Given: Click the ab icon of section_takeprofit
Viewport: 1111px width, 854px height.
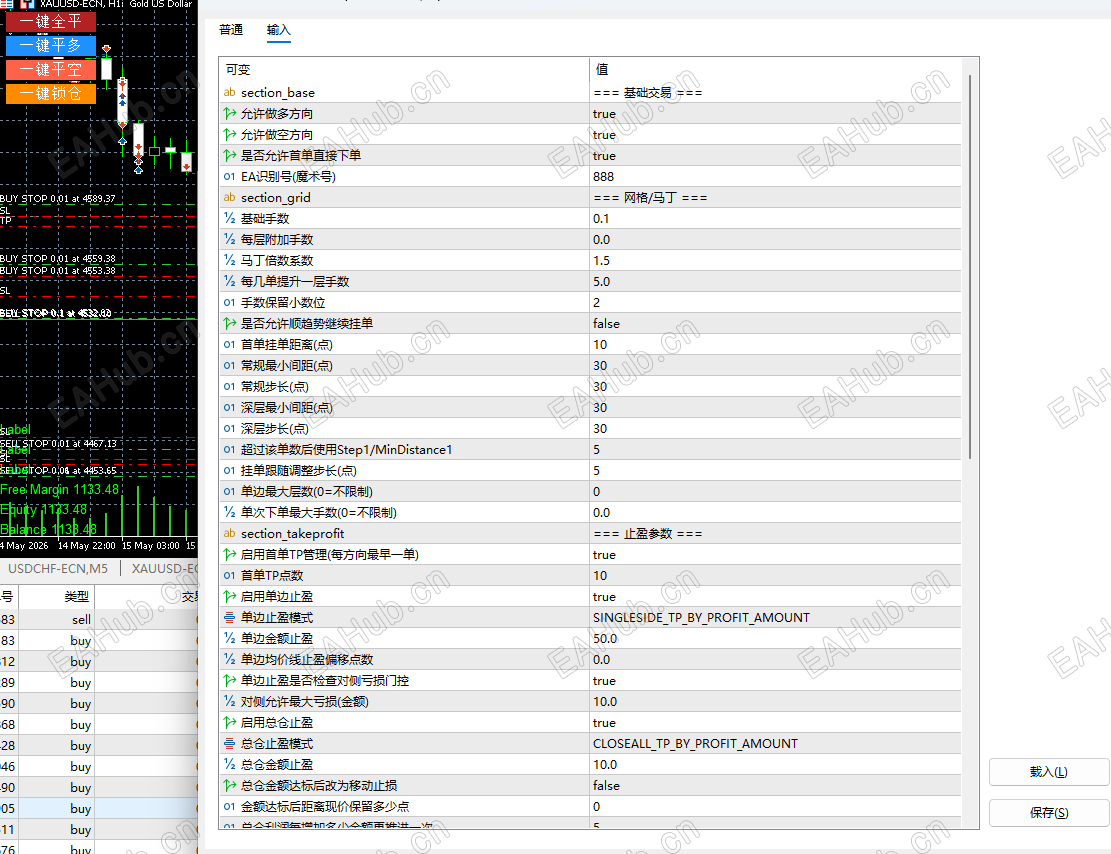Looking at the screenshot, I should coord(230,533).
